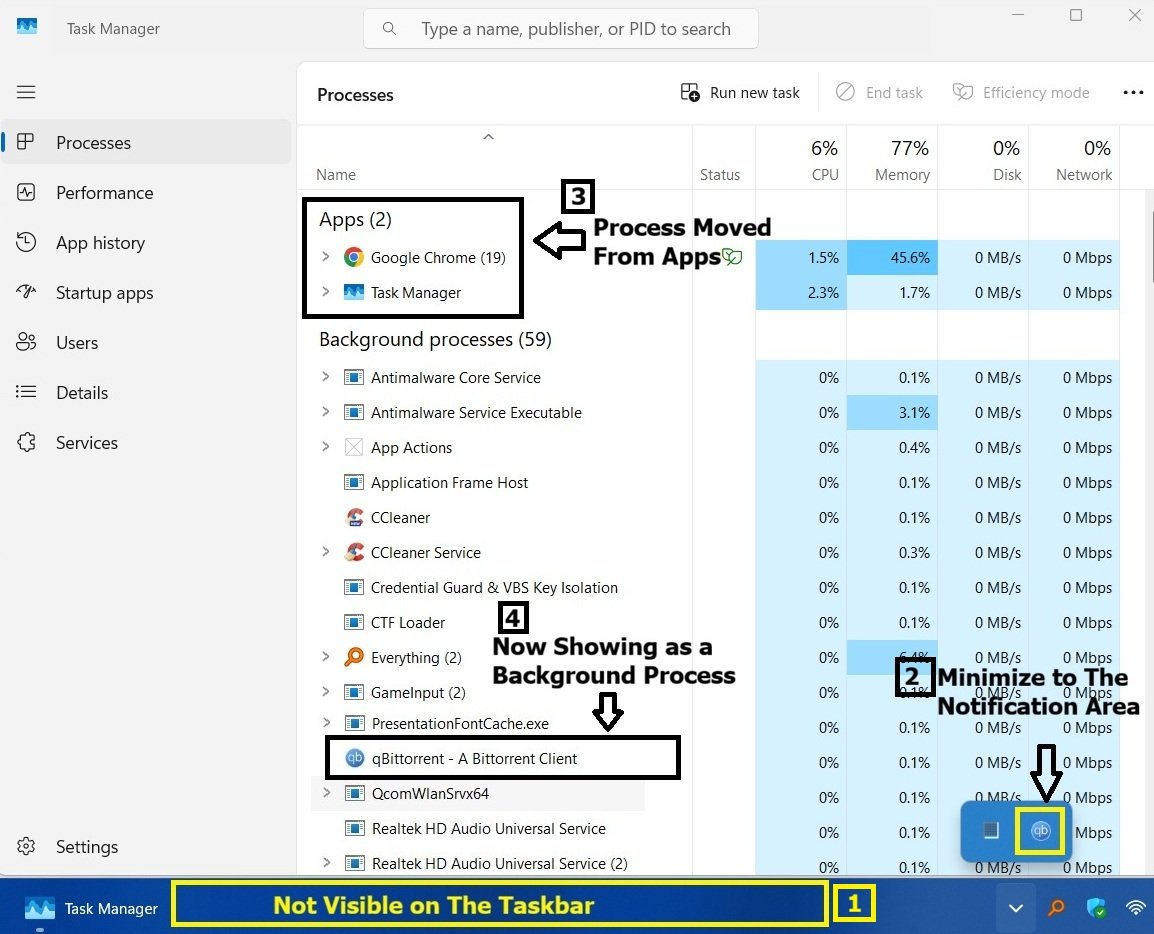Select the qBittorrent - A Bittorrent Client row
The height and width of the screenshot is (934, 1154).
[503, 758]
